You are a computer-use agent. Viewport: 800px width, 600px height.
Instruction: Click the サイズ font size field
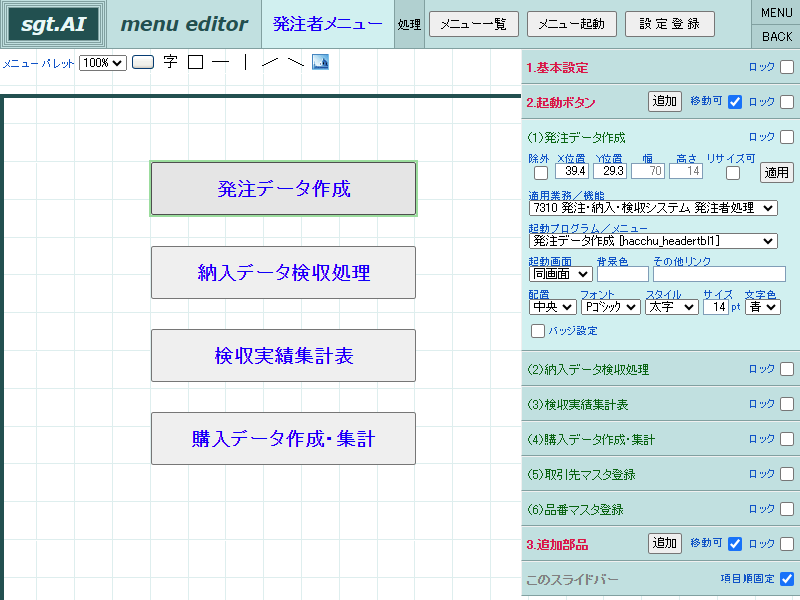click(716, 307)
